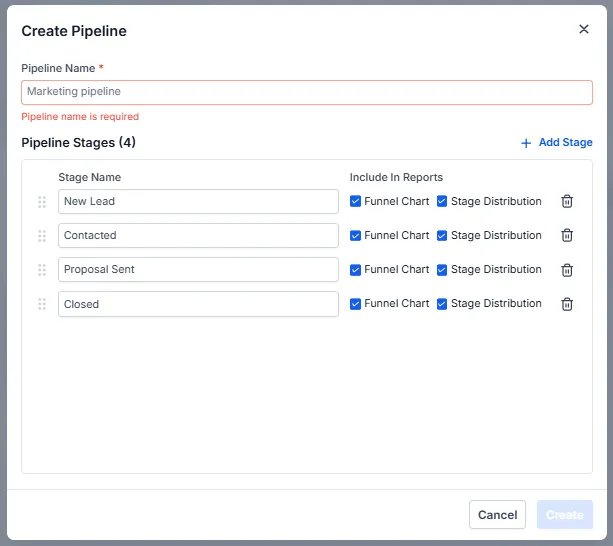Uncheck Funnel Chart for New Lead
The image size is (613, 546).
[355, 201]
